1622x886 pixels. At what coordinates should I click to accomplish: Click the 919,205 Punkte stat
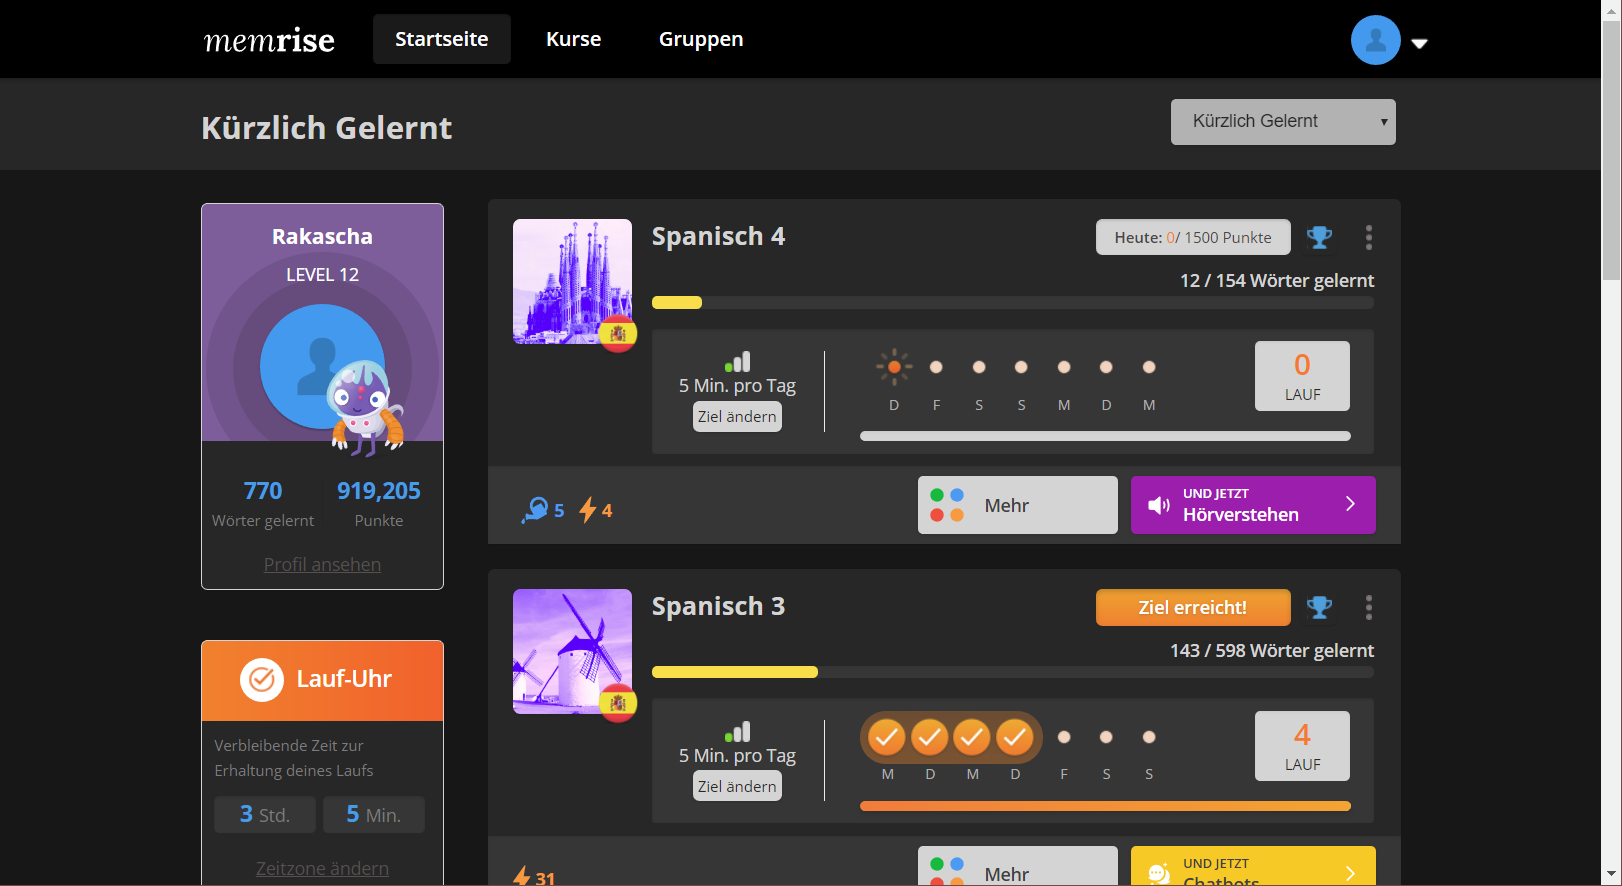379,503
